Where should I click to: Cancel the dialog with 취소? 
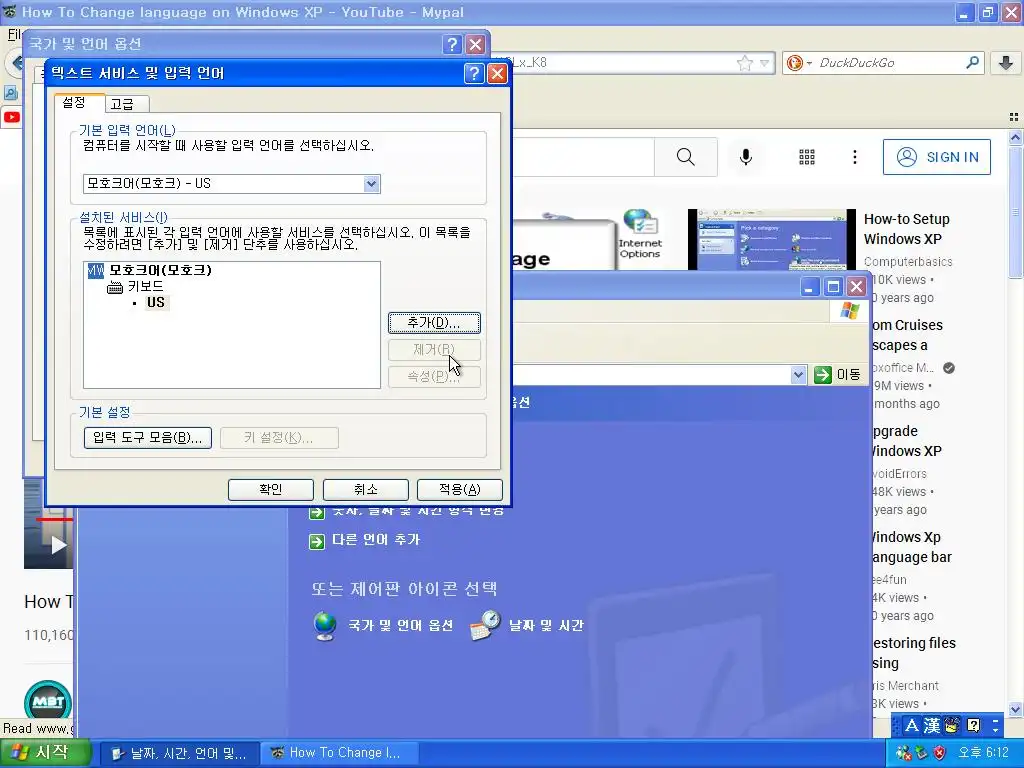coord(366,489)
